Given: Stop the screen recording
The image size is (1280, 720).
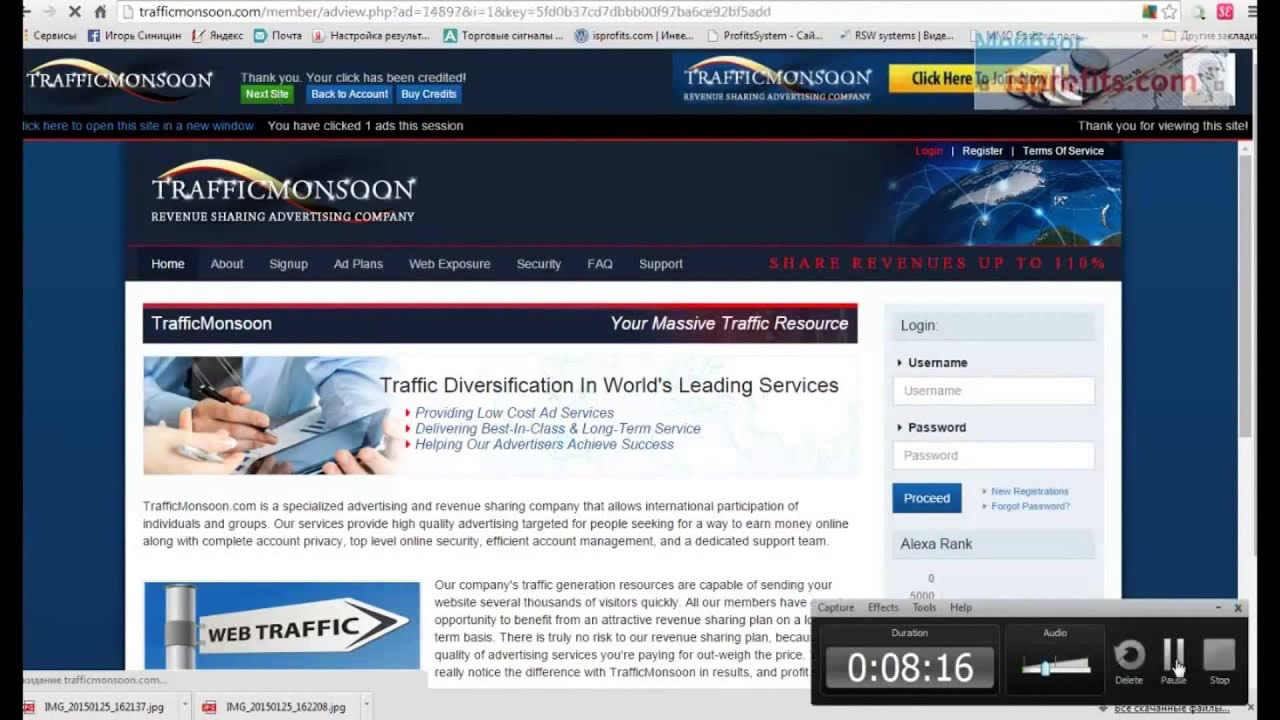Looking at the screenshot, I should tap(1219, 662).
